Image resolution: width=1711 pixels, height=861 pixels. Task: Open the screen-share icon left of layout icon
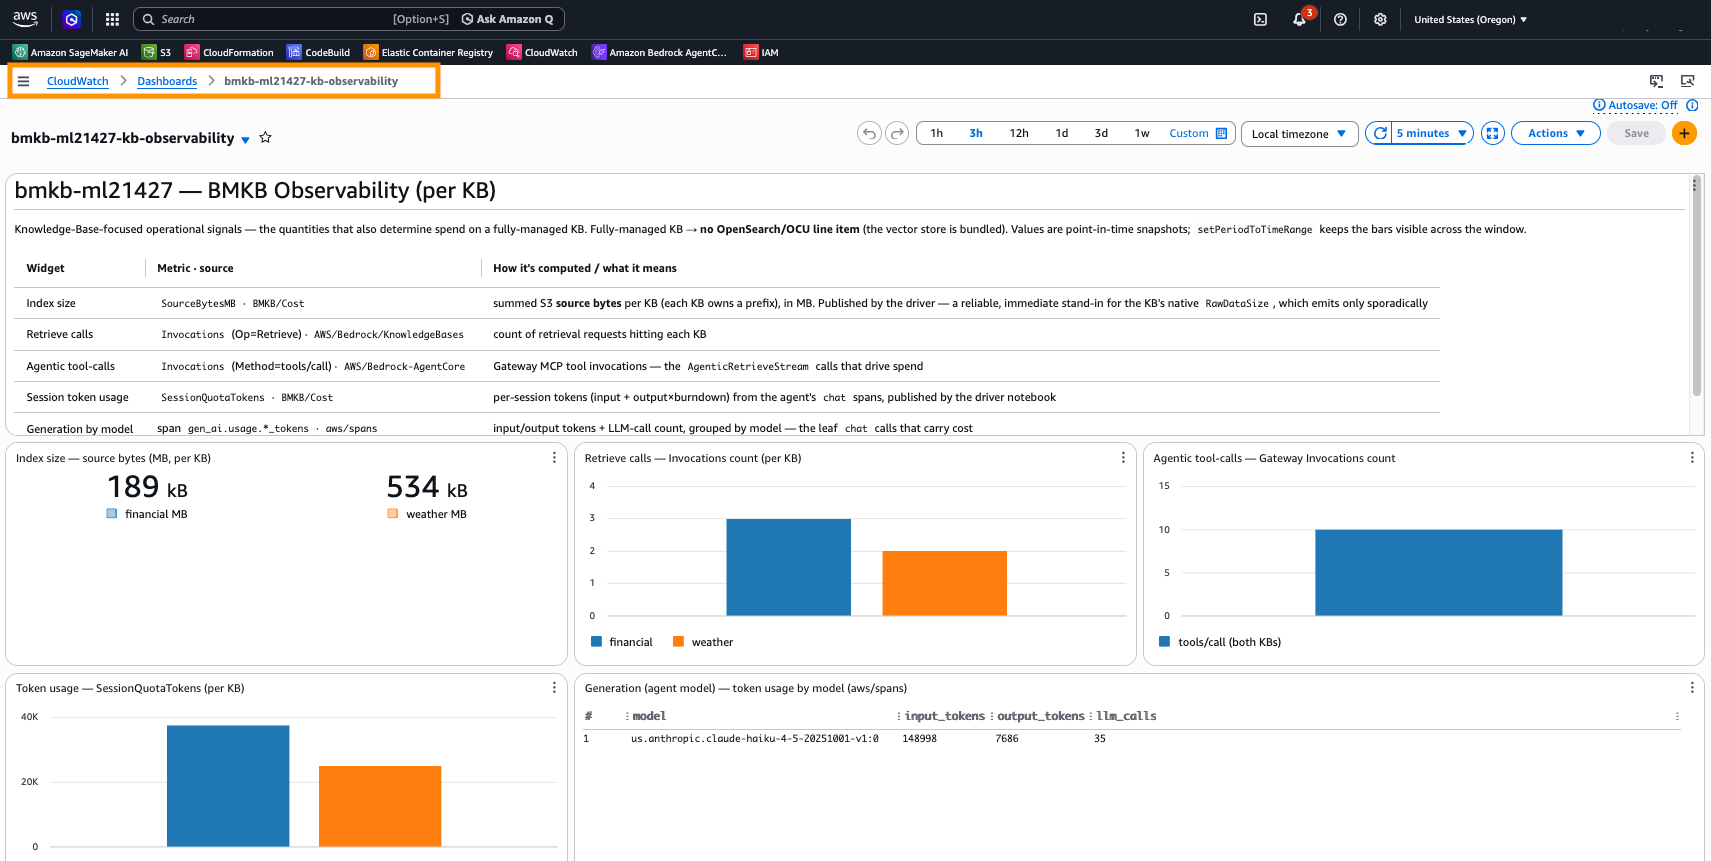point(1656,81)
